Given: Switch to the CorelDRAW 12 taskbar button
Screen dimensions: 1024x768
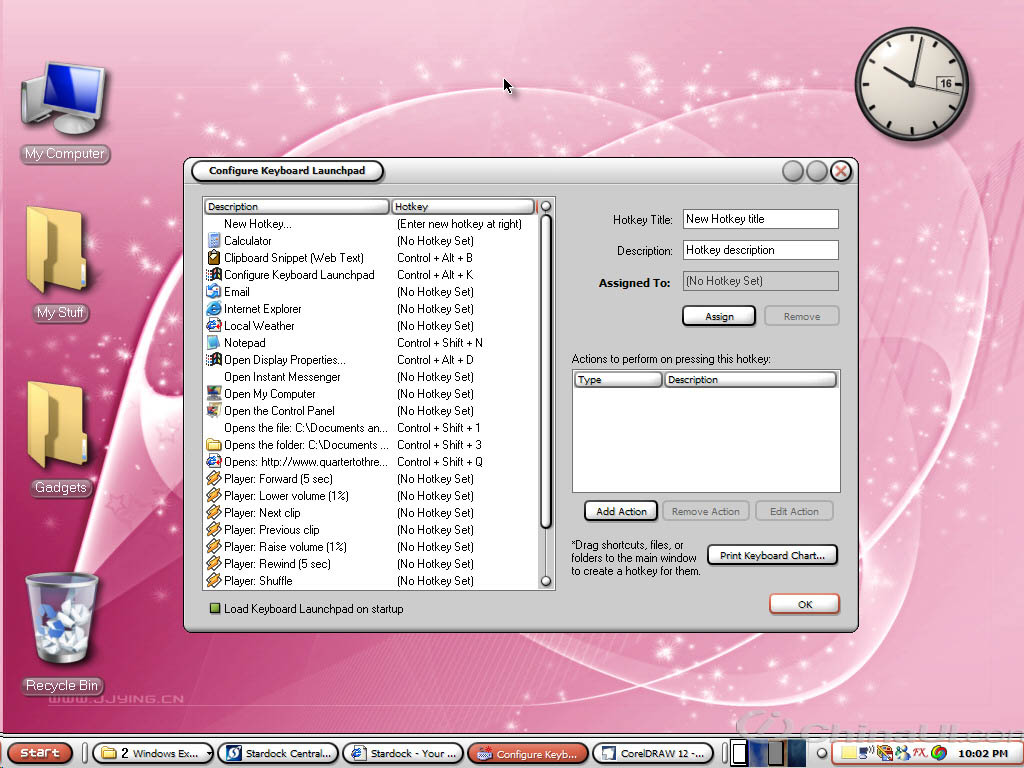Looking at the screenshot, I should click(x=652, y=753).
